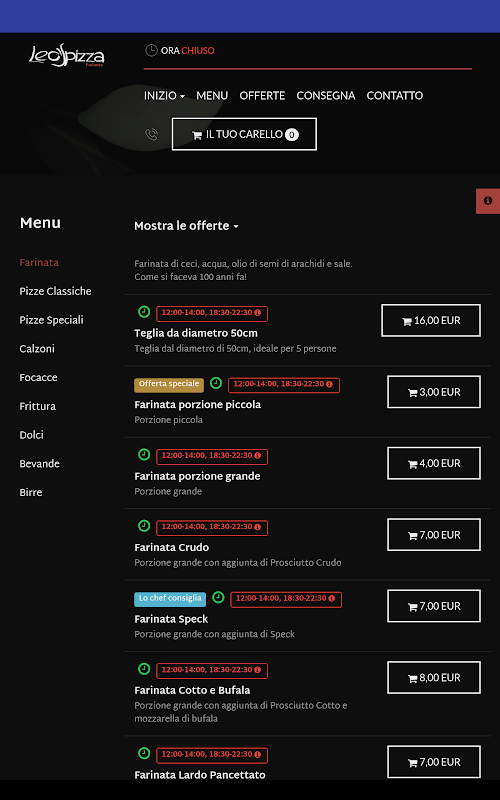Open the MENU navigation item

point(212,95)
